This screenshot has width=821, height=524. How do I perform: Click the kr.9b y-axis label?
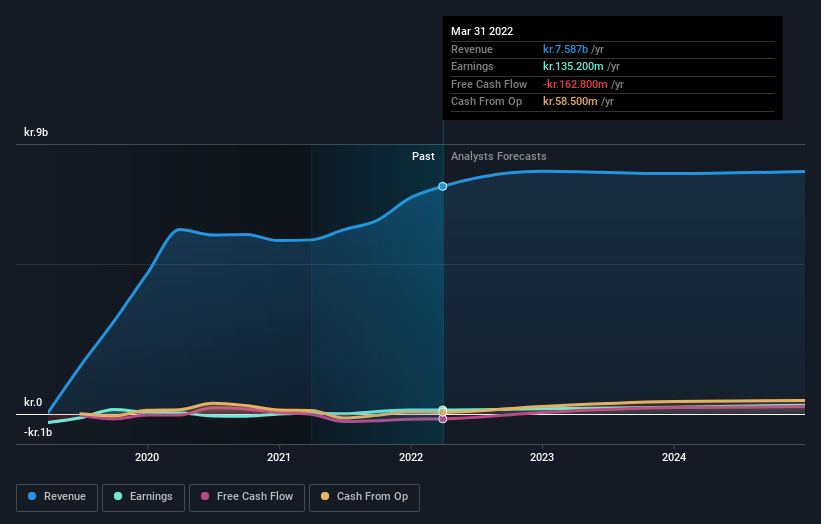point(36,132)
